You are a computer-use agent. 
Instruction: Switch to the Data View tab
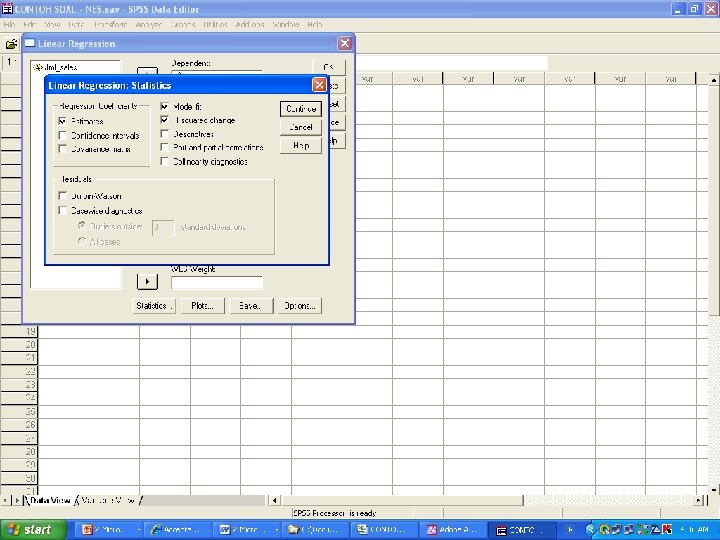(x=50, y=500)
